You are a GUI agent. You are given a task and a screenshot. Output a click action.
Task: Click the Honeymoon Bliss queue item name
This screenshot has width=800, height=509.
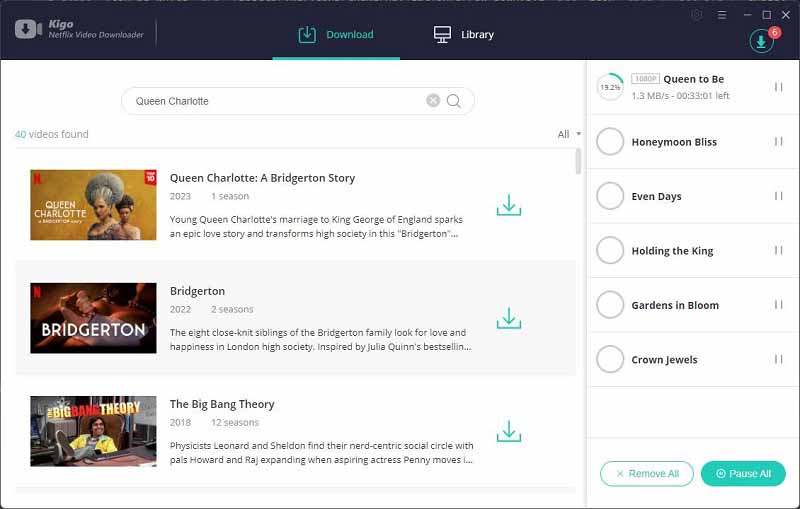point(674,142)
